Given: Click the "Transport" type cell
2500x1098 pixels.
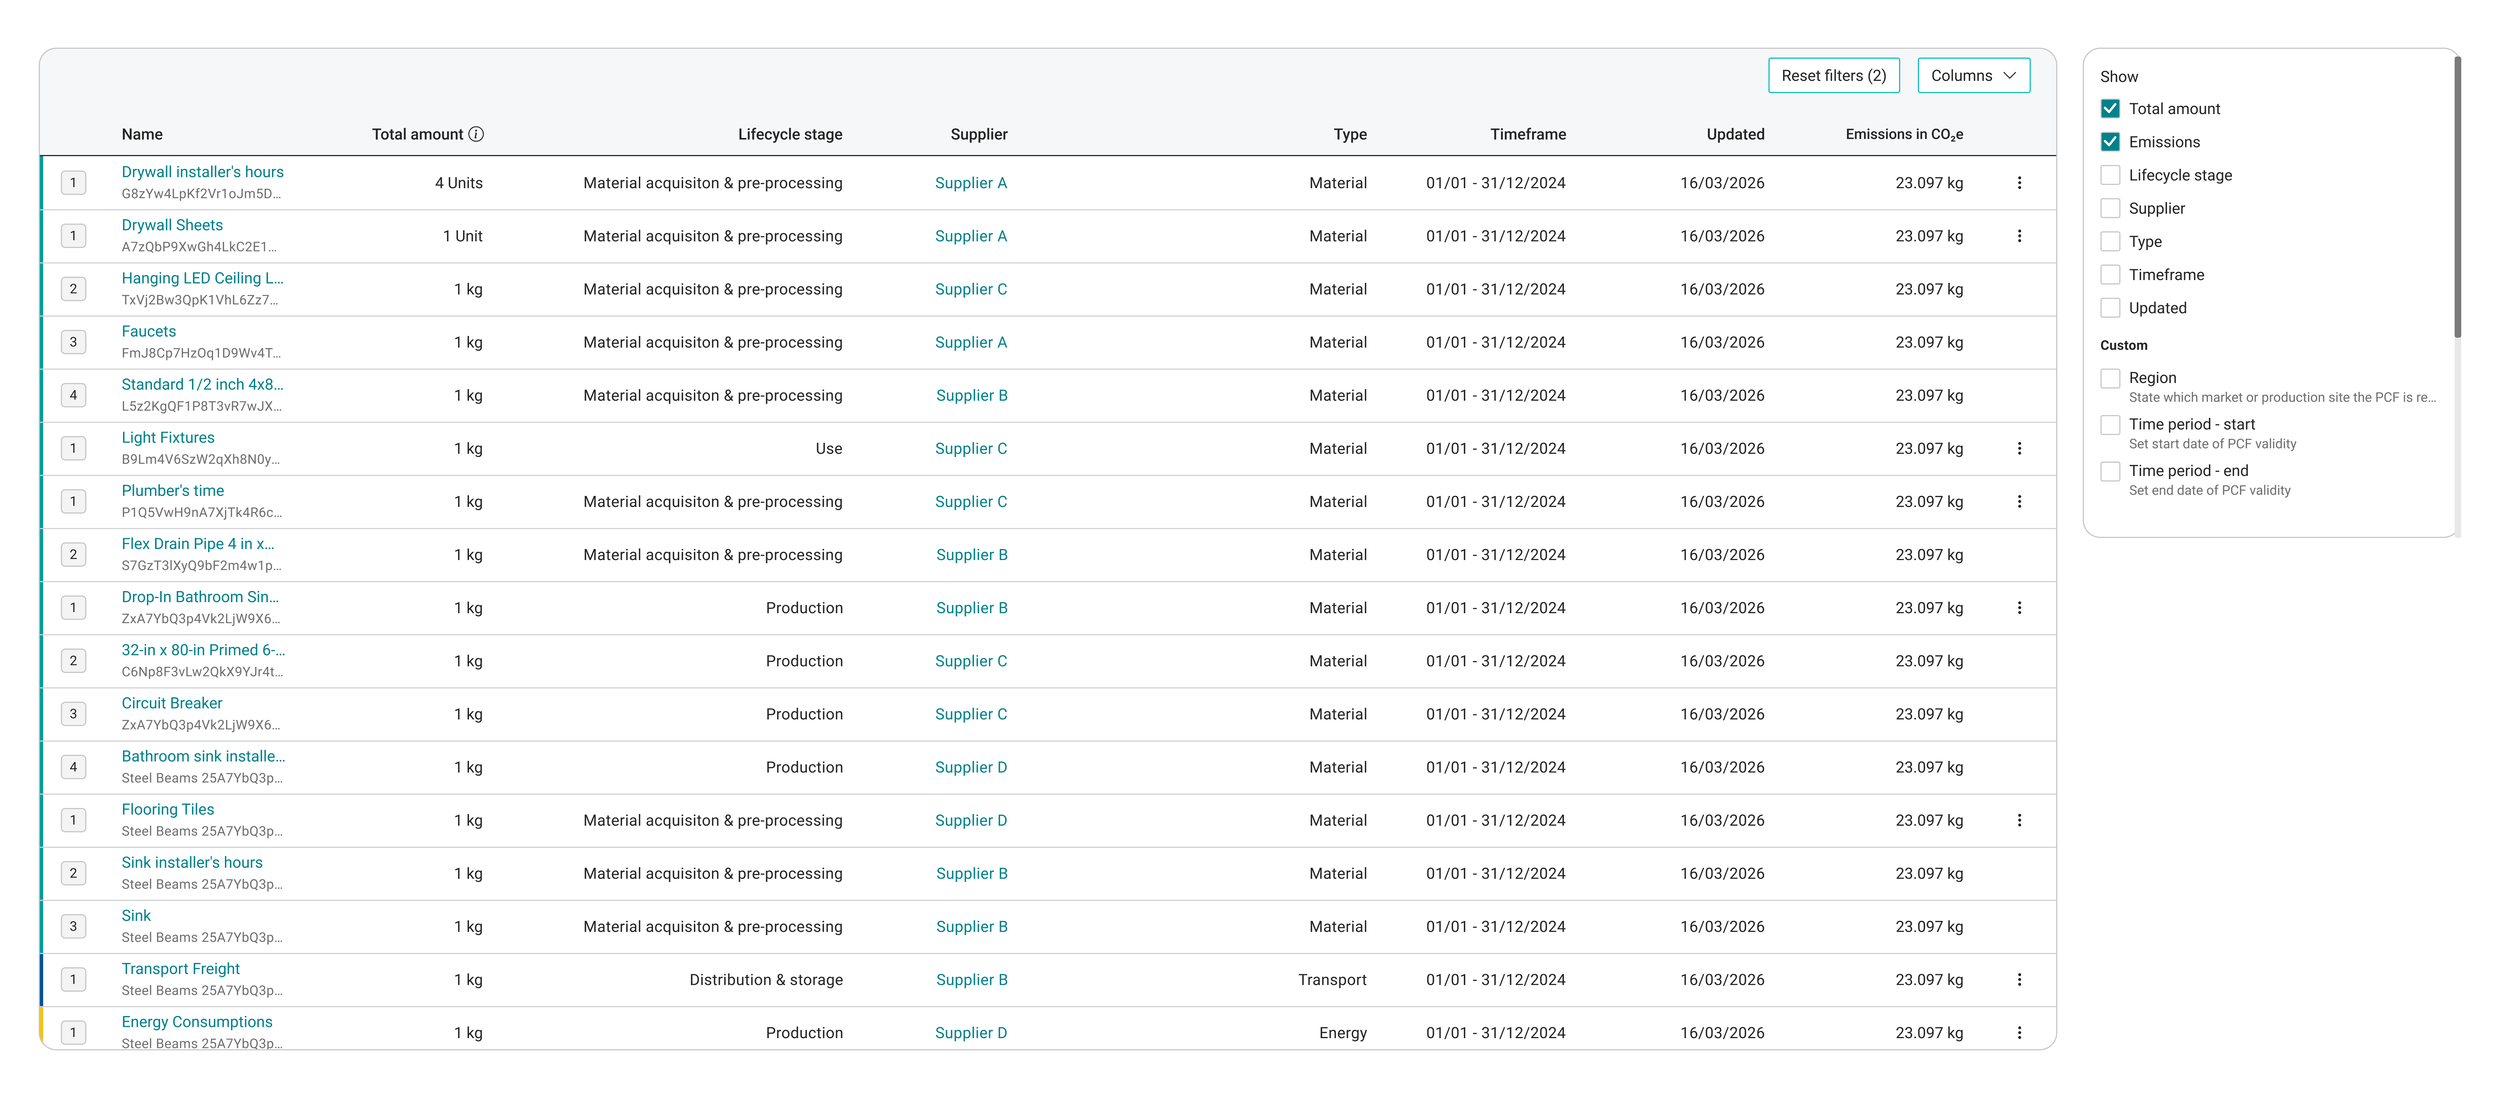Looking at the screenshot, I should (x=1332, y=980).
